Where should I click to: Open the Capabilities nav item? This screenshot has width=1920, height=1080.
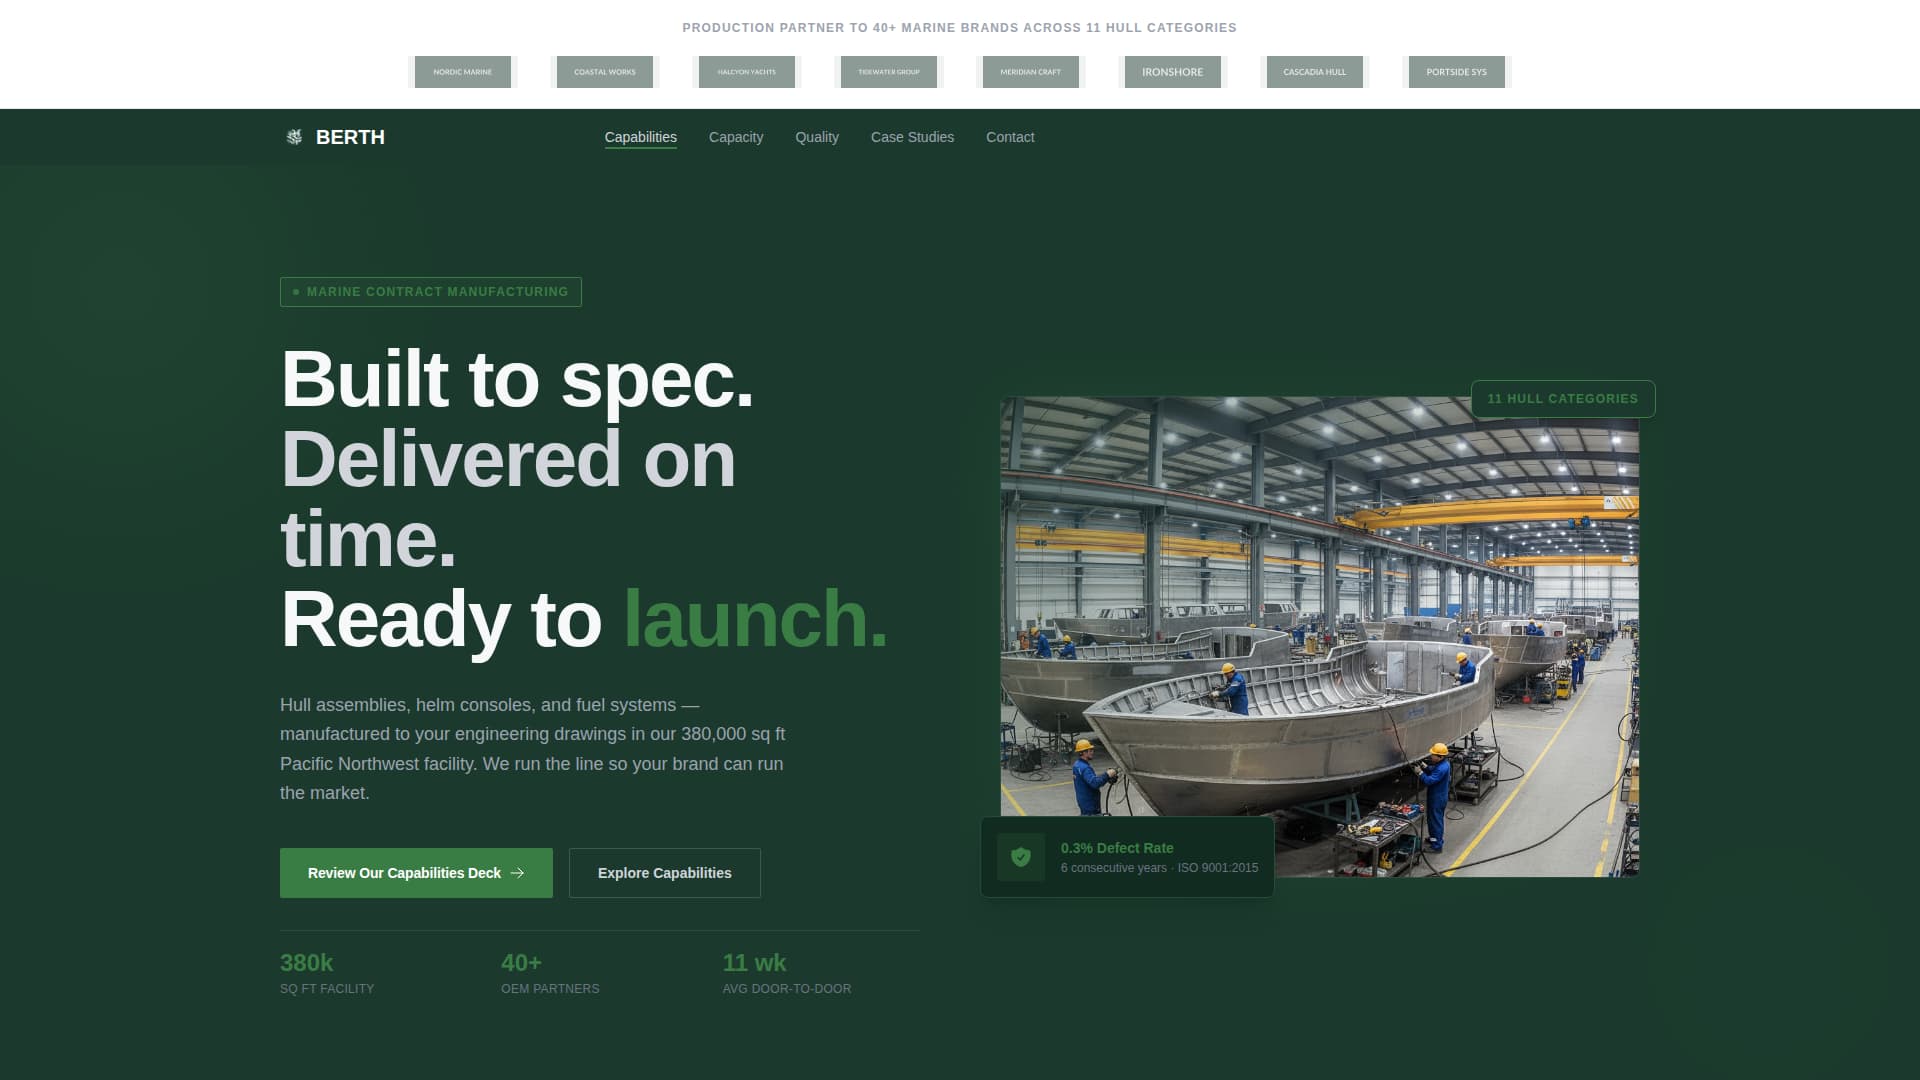click(640, 137)
